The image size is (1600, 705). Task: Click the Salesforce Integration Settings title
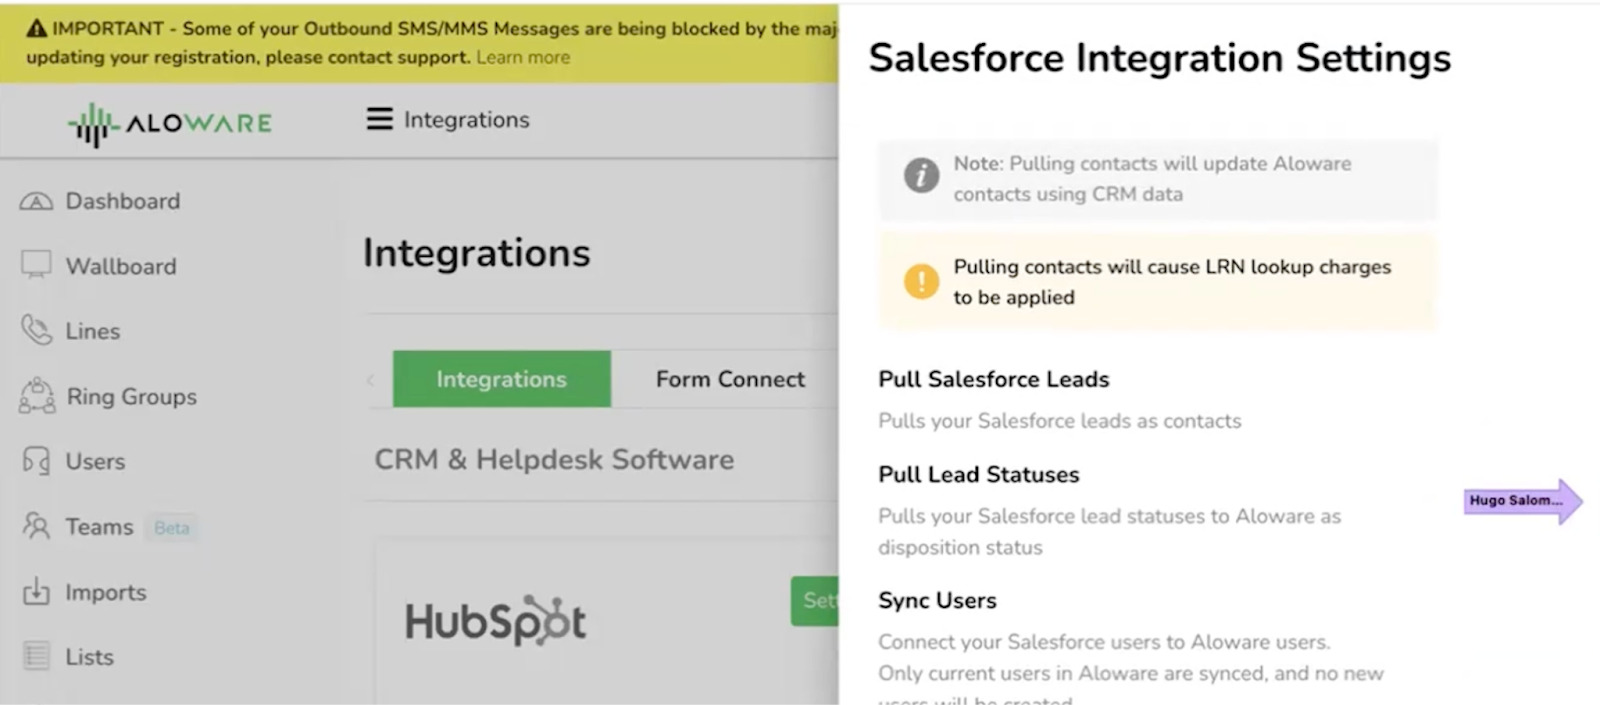1160,57
